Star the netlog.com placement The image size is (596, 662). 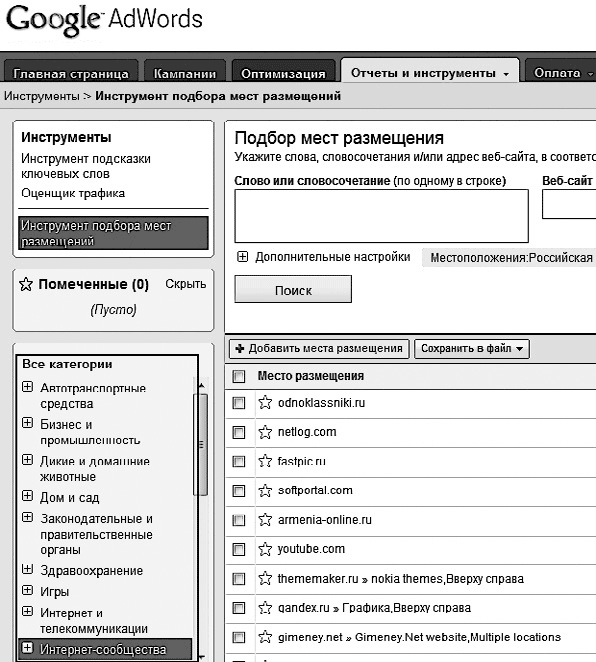click(265, 432)
